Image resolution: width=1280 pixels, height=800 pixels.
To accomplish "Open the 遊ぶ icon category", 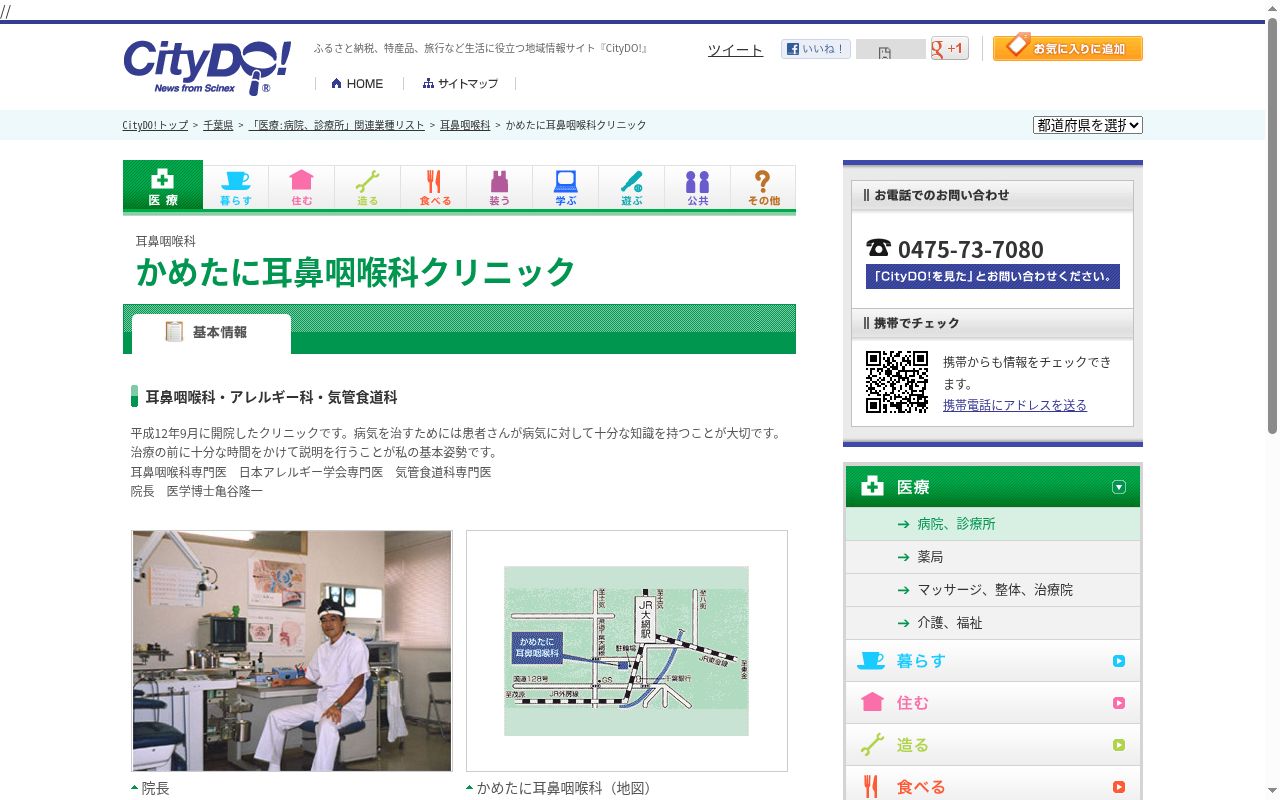I will [x=632, y=187].
